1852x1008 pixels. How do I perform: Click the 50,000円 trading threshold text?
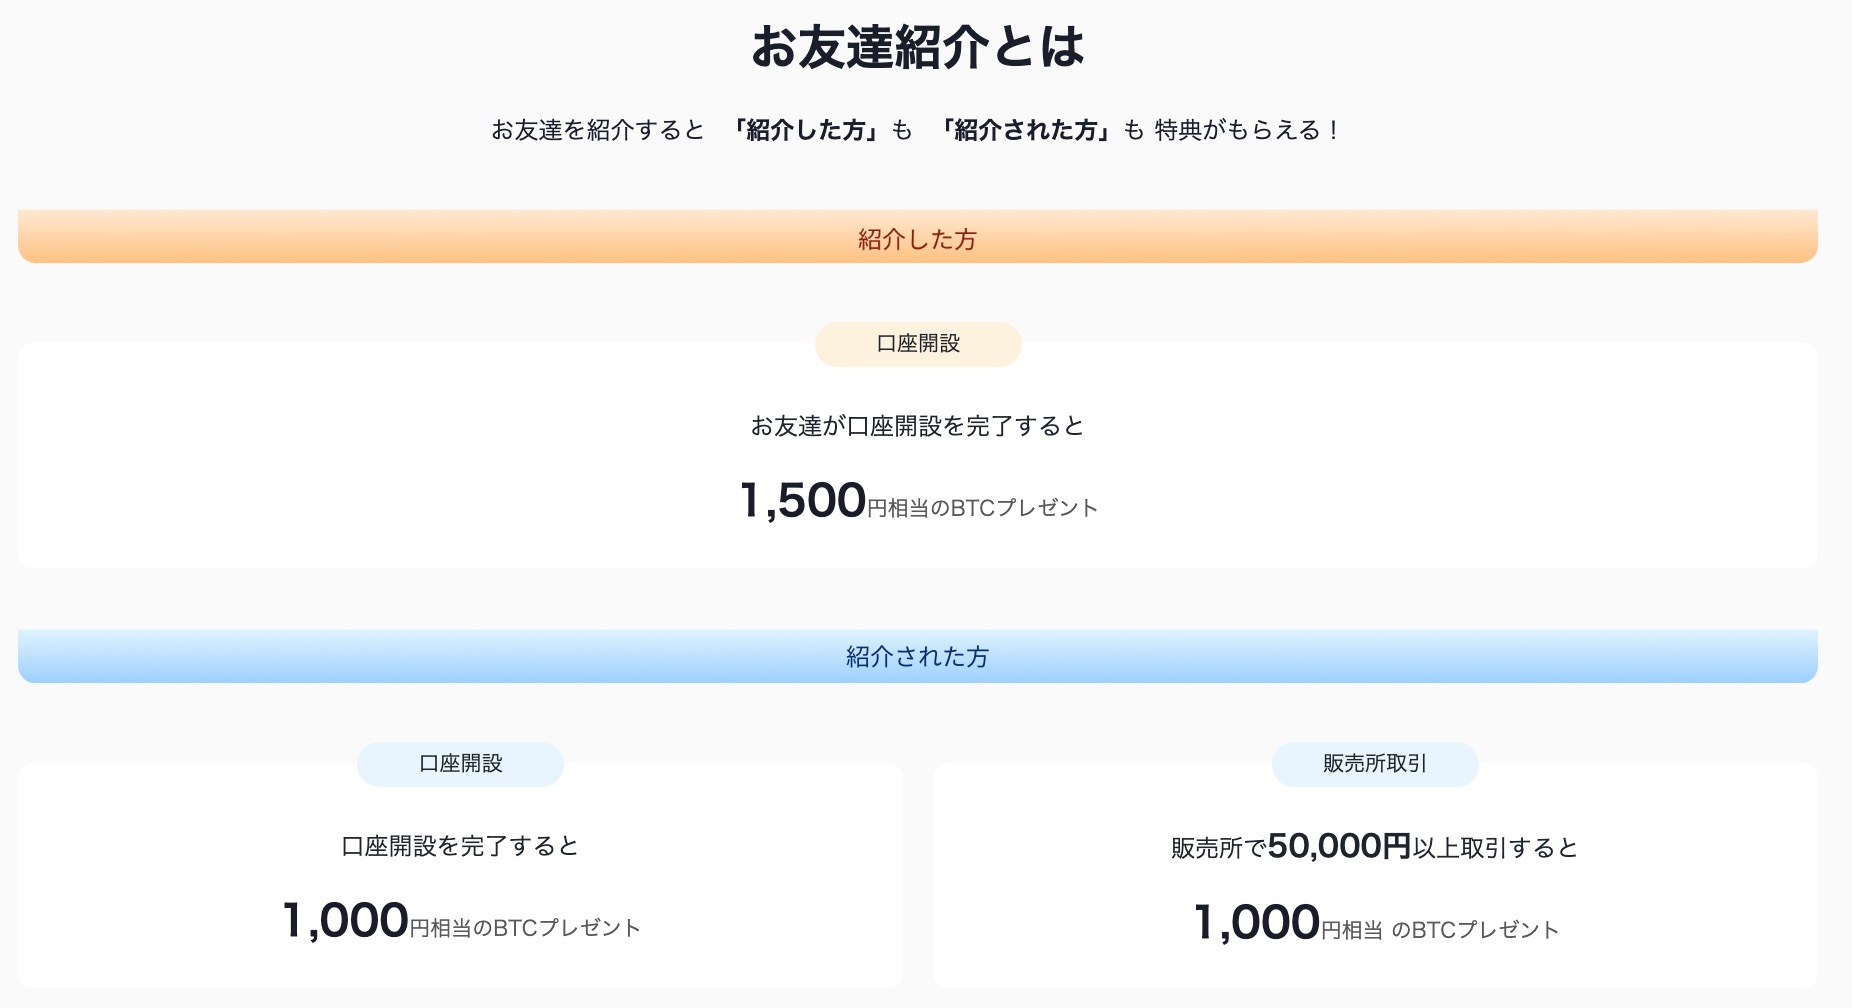tap(1338, 846)
